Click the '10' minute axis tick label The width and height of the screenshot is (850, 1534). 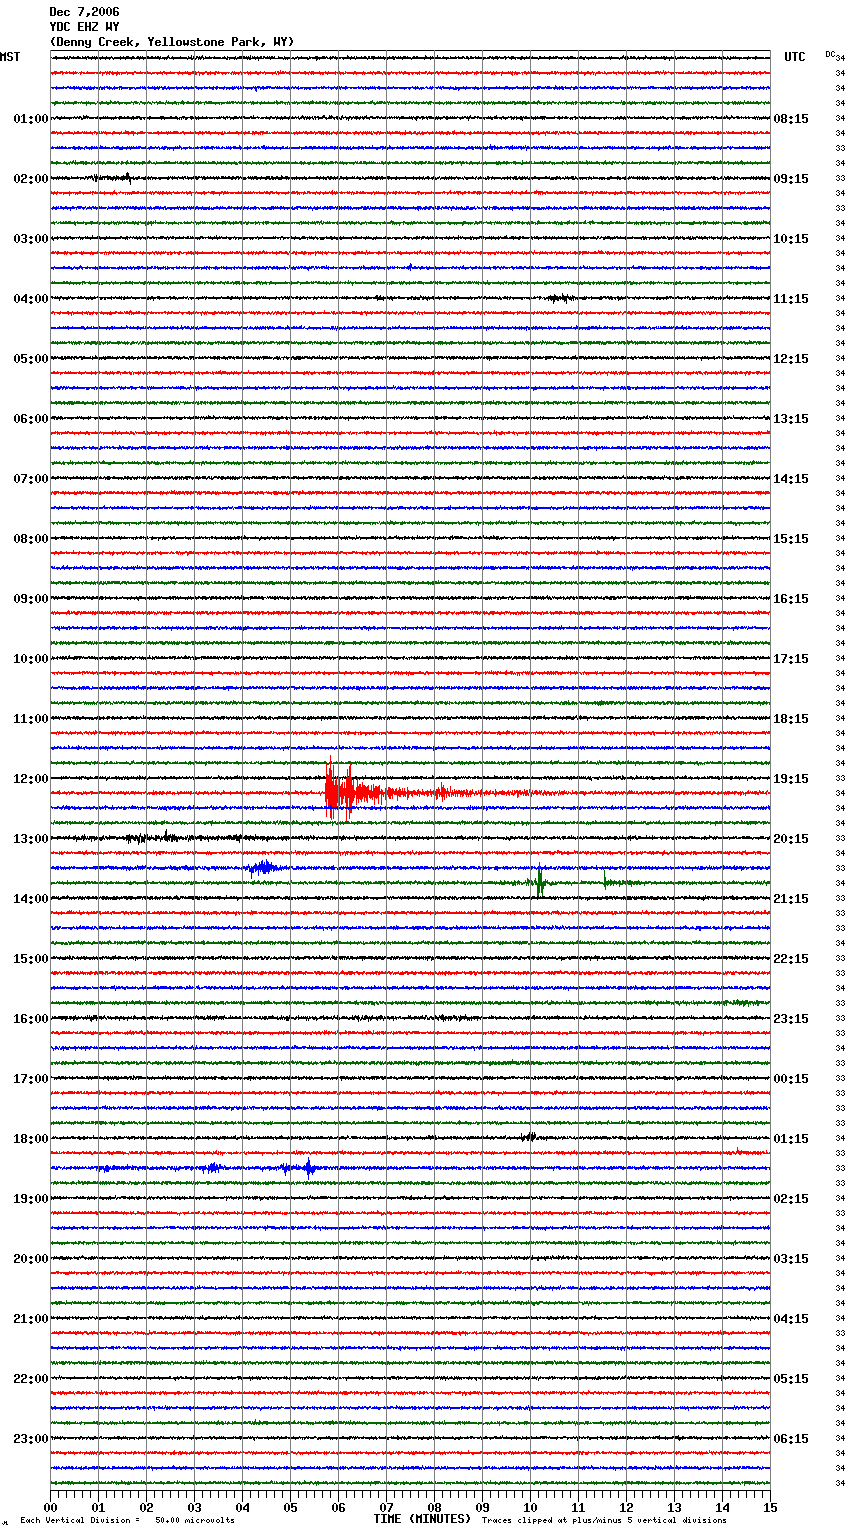point(530,1508)
